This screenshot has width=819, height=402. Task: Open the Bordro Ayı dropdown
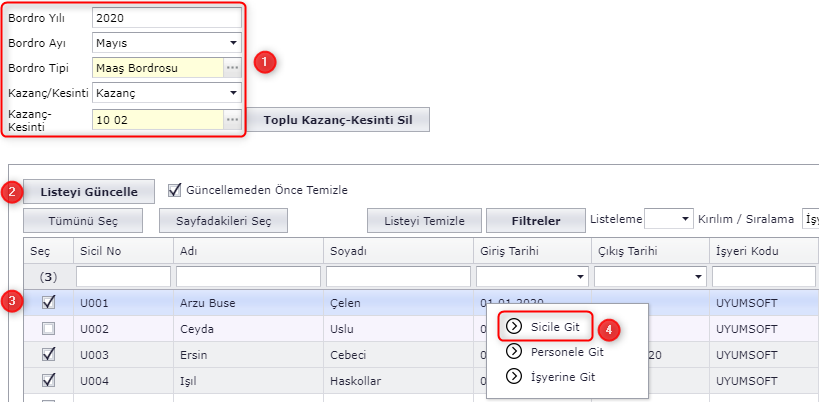point(232,43)
